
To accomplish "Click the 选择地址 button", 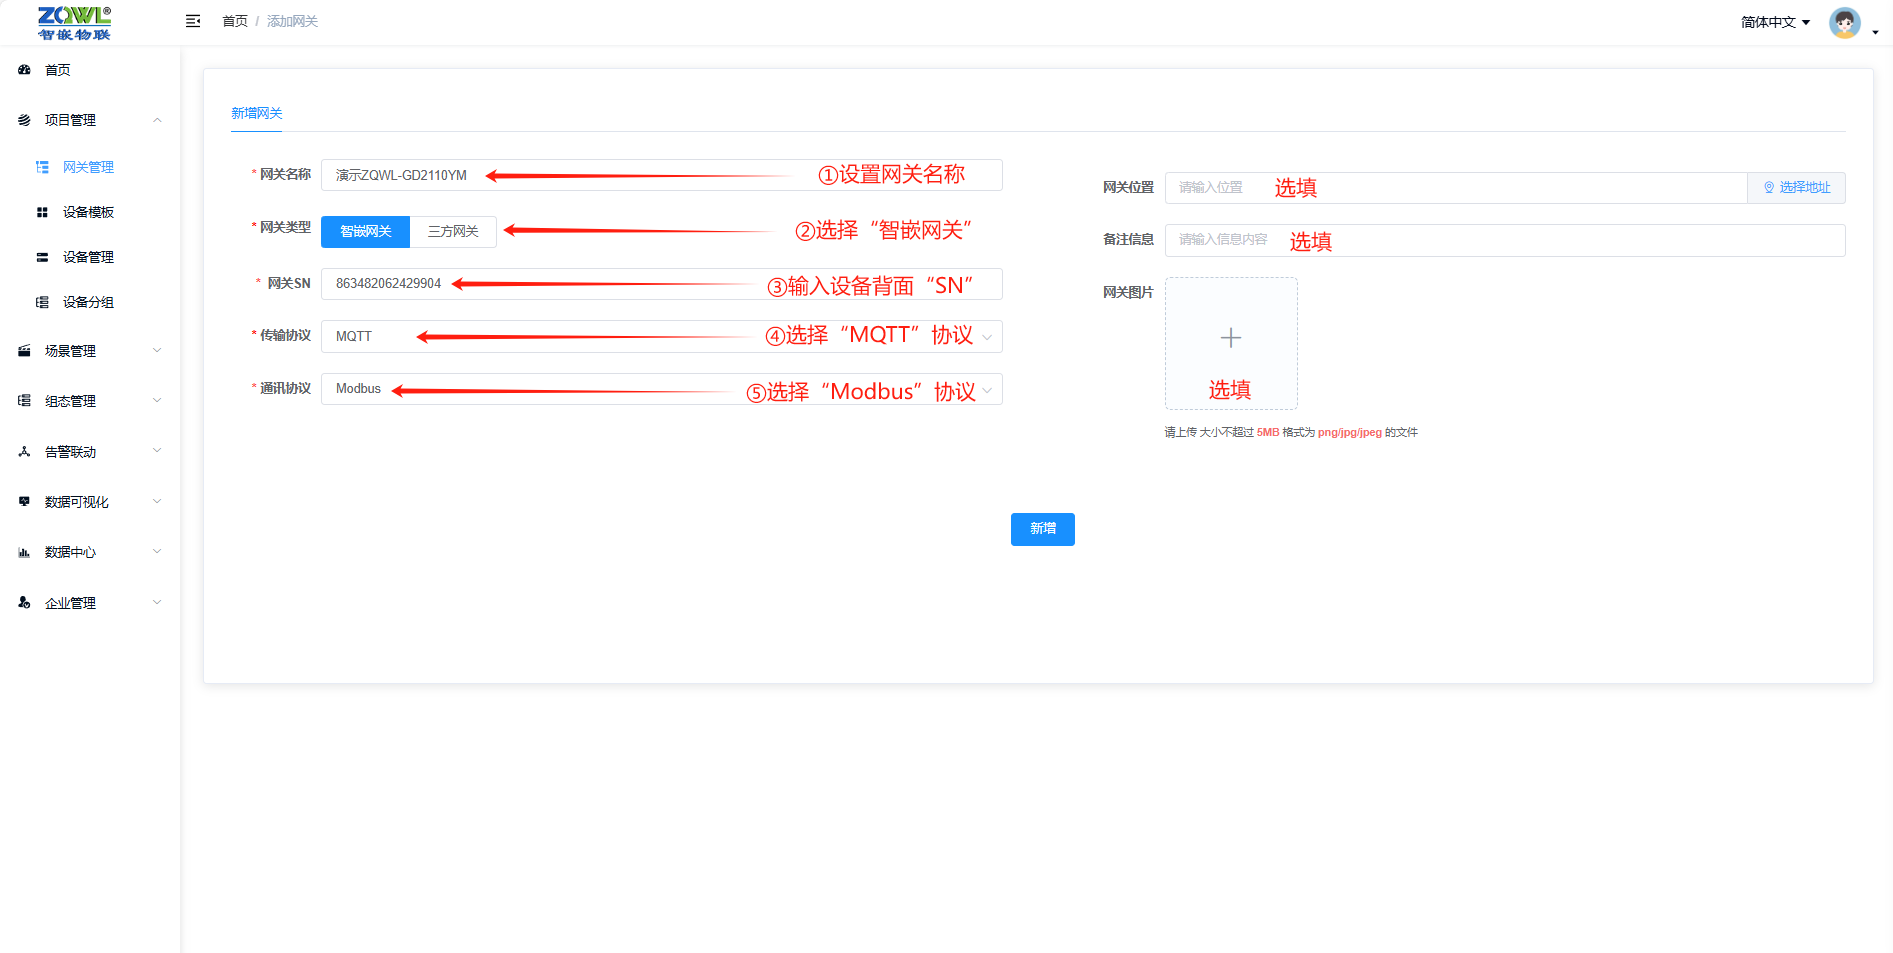I will 1796,188.
